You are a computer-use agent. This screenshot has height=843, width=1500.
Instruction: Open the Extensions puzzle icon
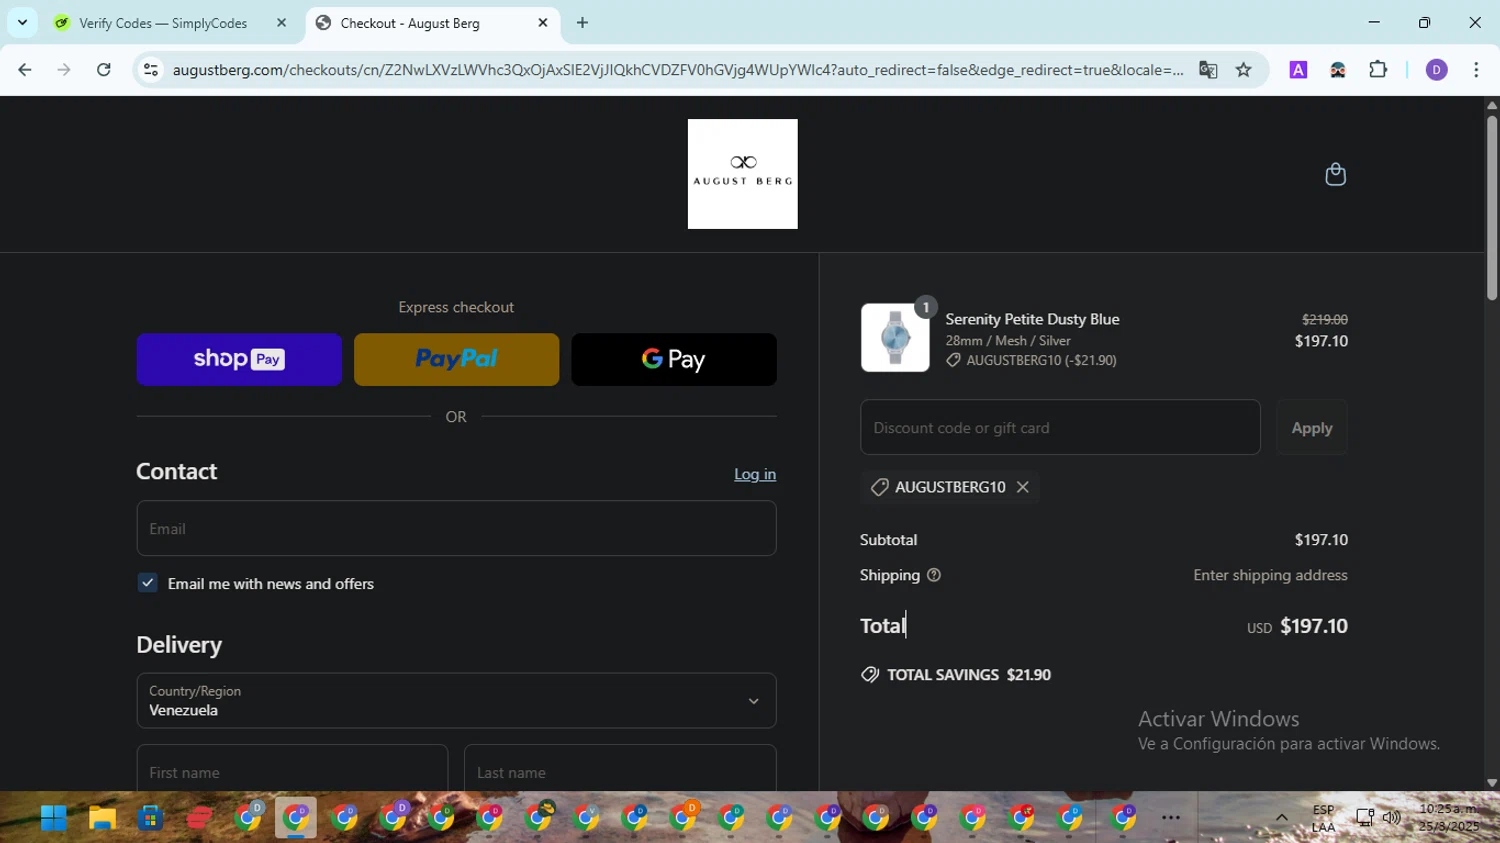pos(1378,70)
